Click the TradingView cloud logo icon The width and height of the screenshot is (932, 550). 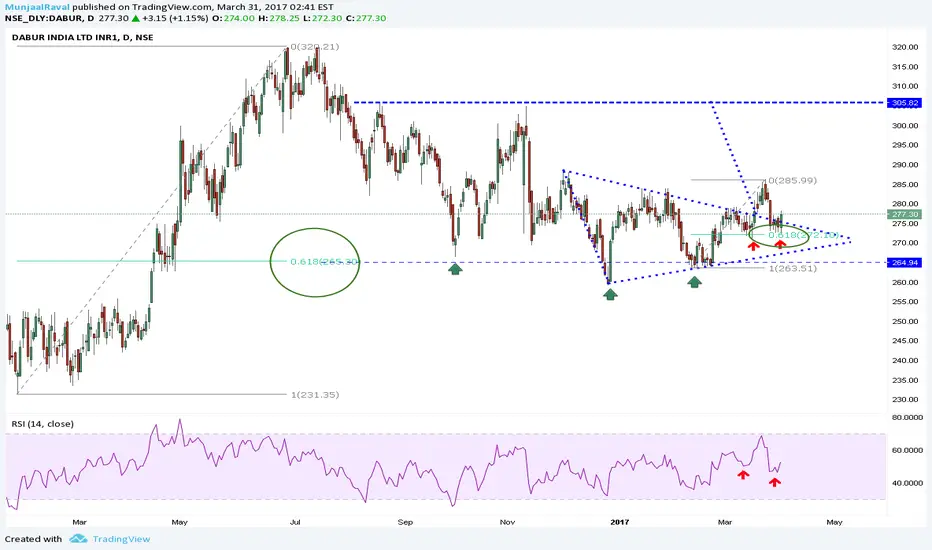pos(78,539)
